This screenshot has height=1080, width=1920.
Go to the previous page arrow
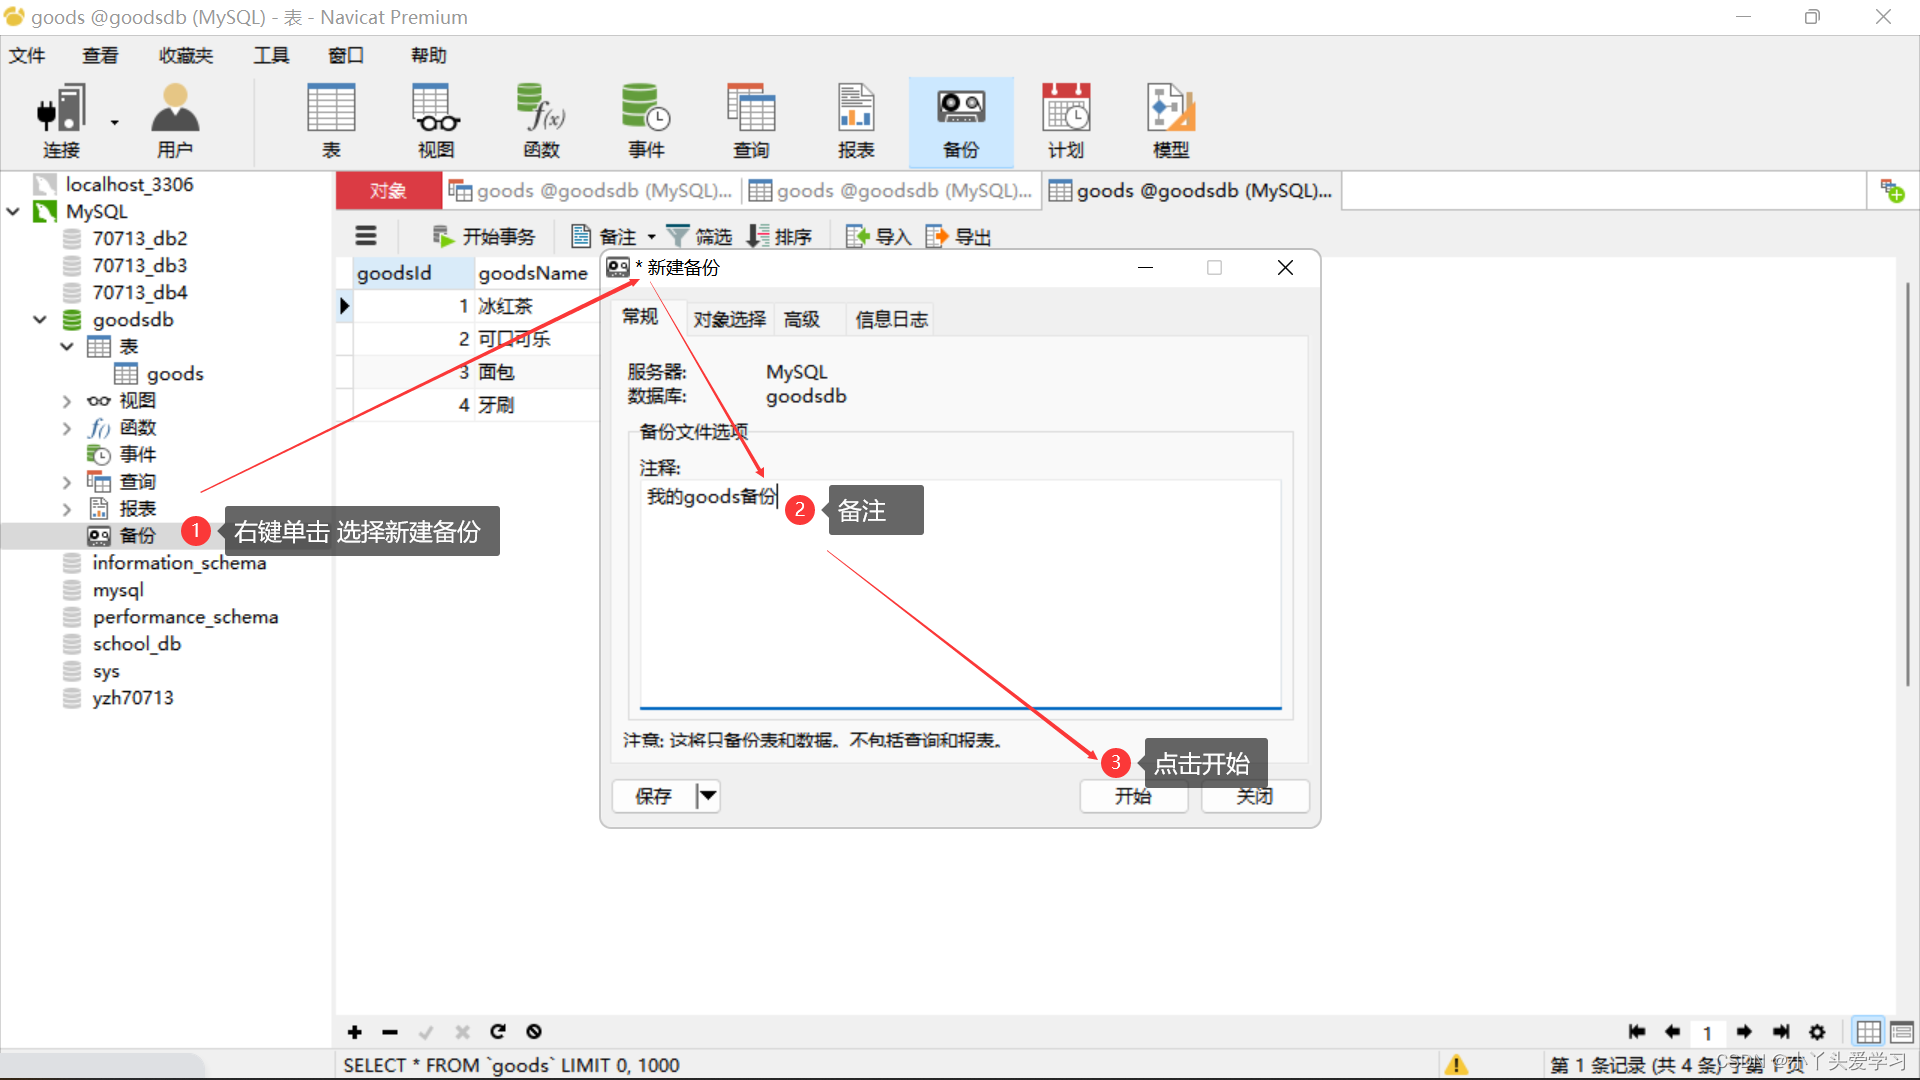click(1672, 1032)
